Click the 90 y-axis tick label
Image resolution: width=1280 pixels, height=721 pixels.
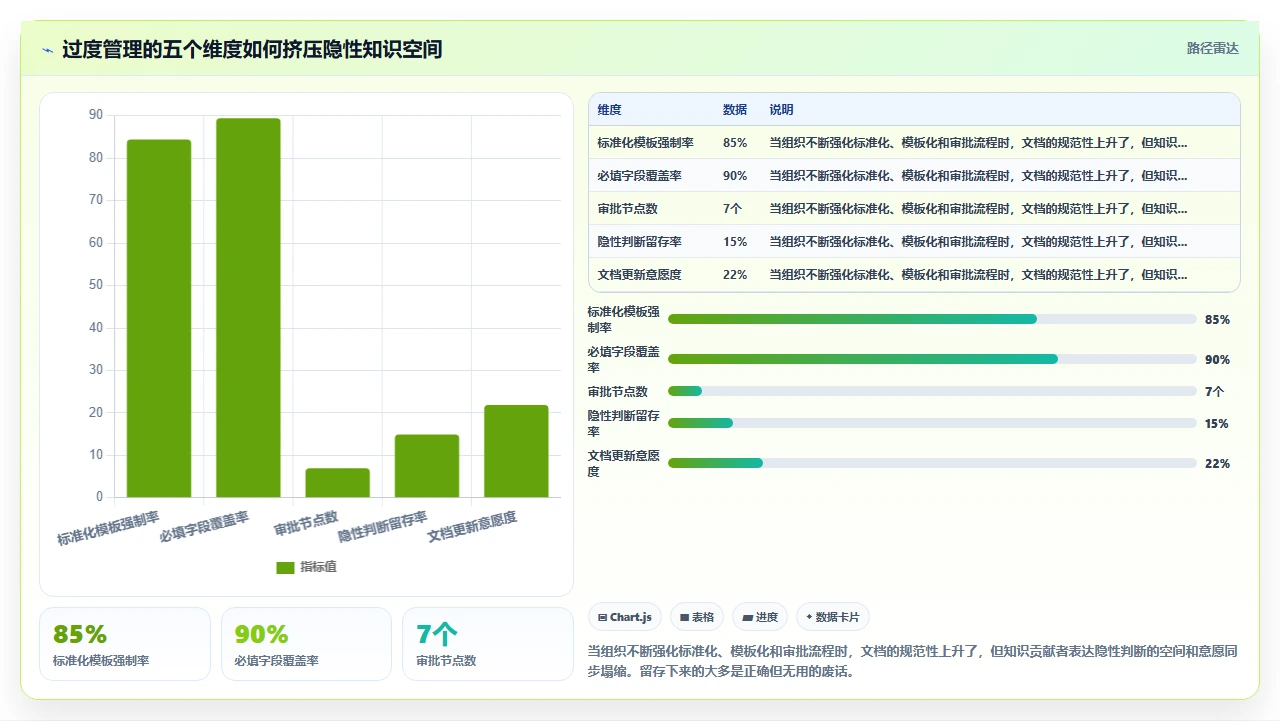(x=96, y=115)
